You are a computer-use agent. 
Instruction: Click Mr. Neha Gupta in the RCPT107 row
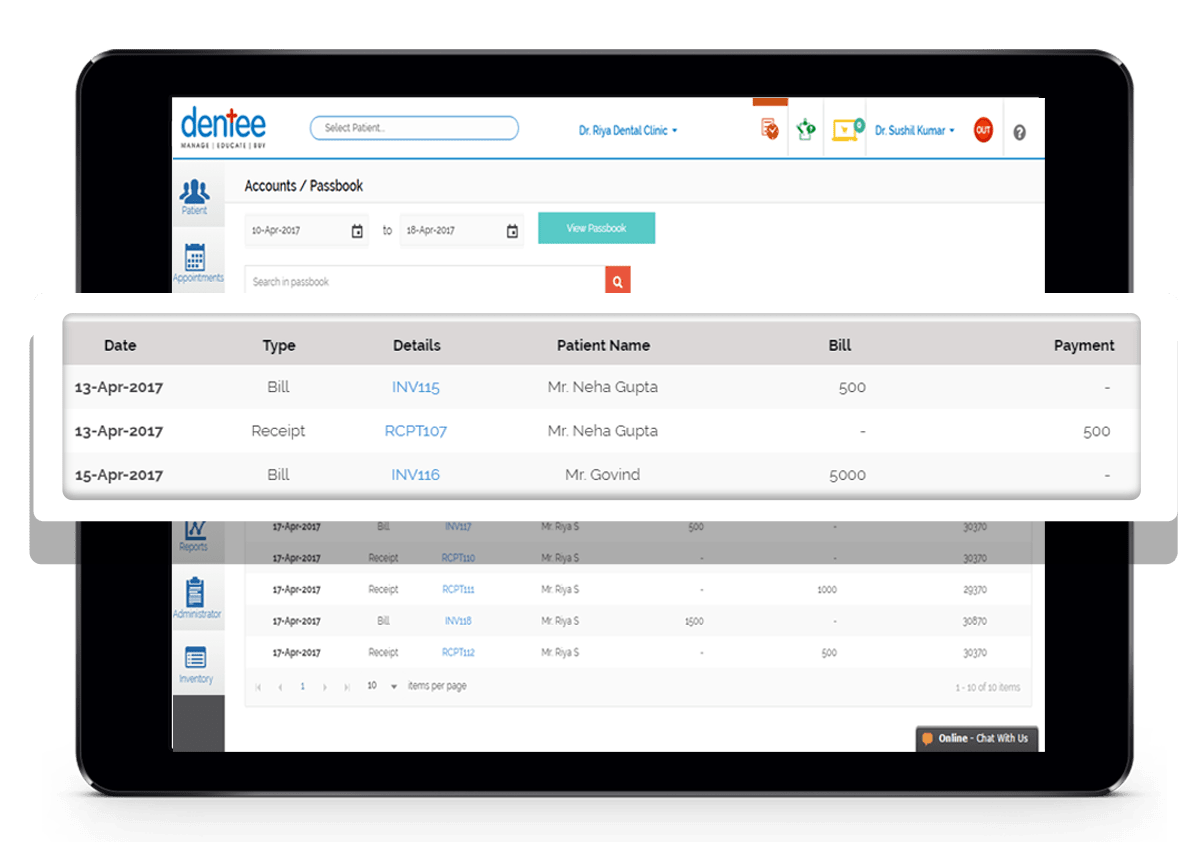point(603,431)
